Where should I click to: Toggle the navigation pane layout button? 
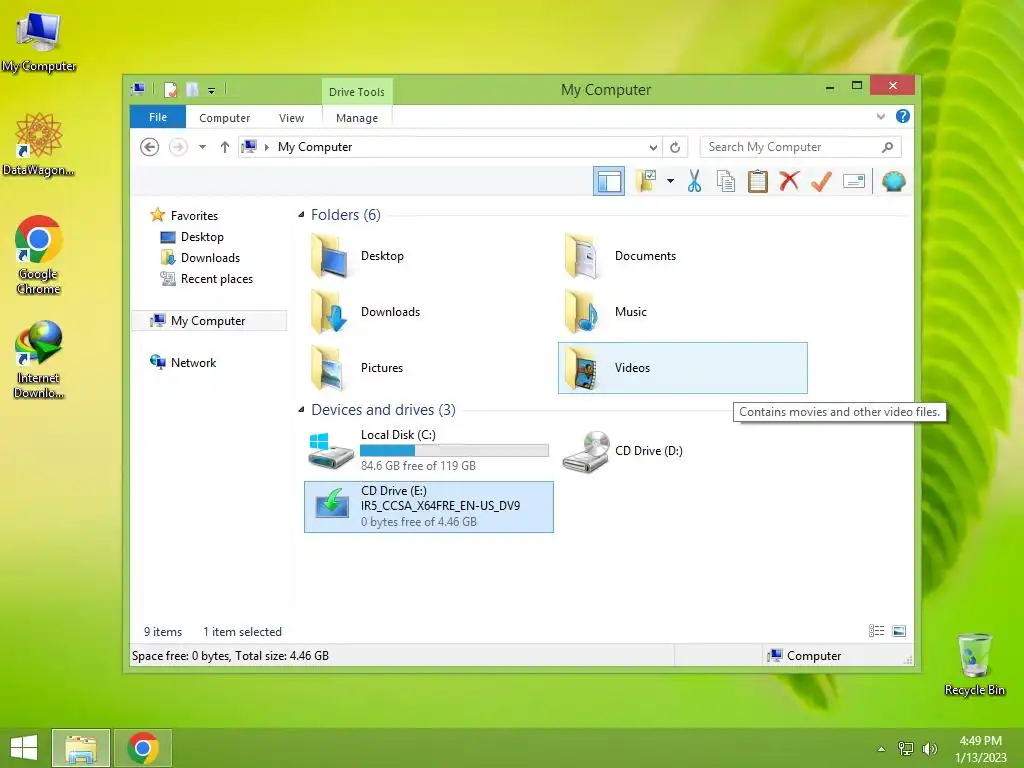click(609, 181)
